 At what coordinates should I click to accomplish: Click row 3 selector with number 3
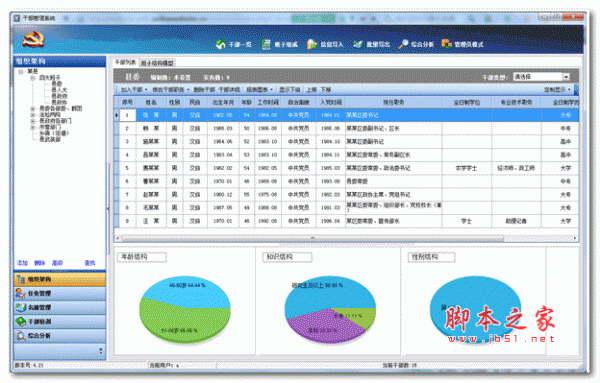[x=127, y=142]
